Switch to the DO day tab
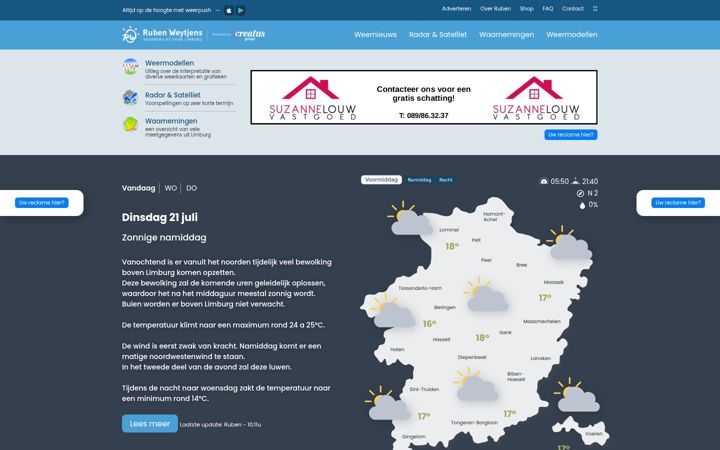720x450 pixels. click(x=191, y=188)
